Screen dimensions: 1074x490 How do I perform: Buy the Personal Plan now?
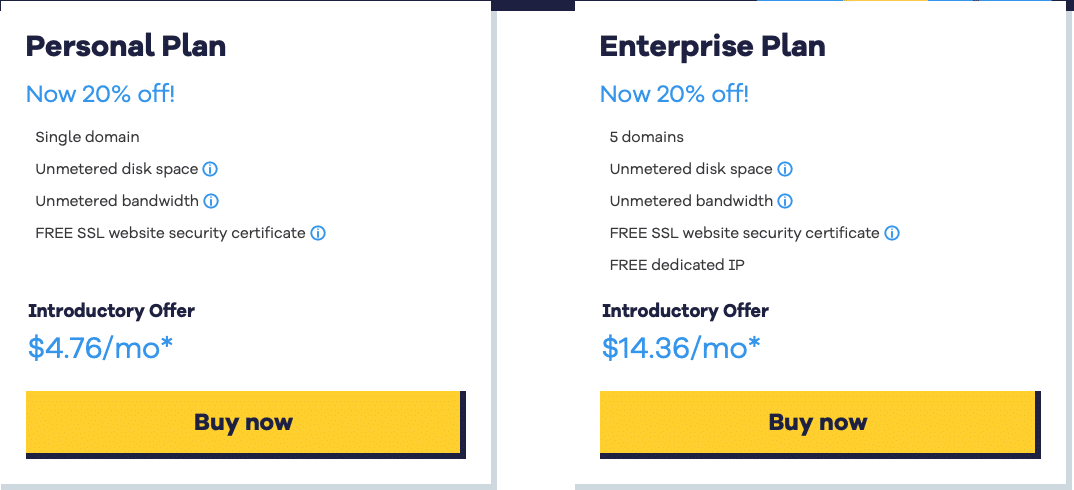pos(243,421)
